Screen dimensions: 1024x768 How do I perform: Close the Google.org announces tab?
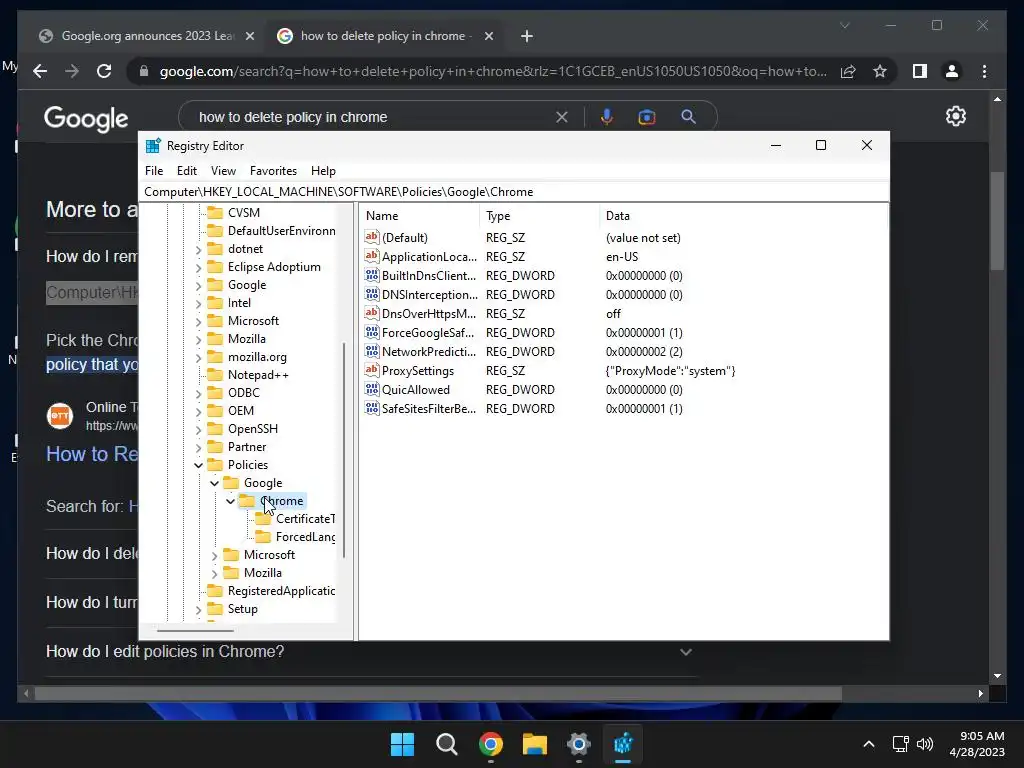(249, 36)
